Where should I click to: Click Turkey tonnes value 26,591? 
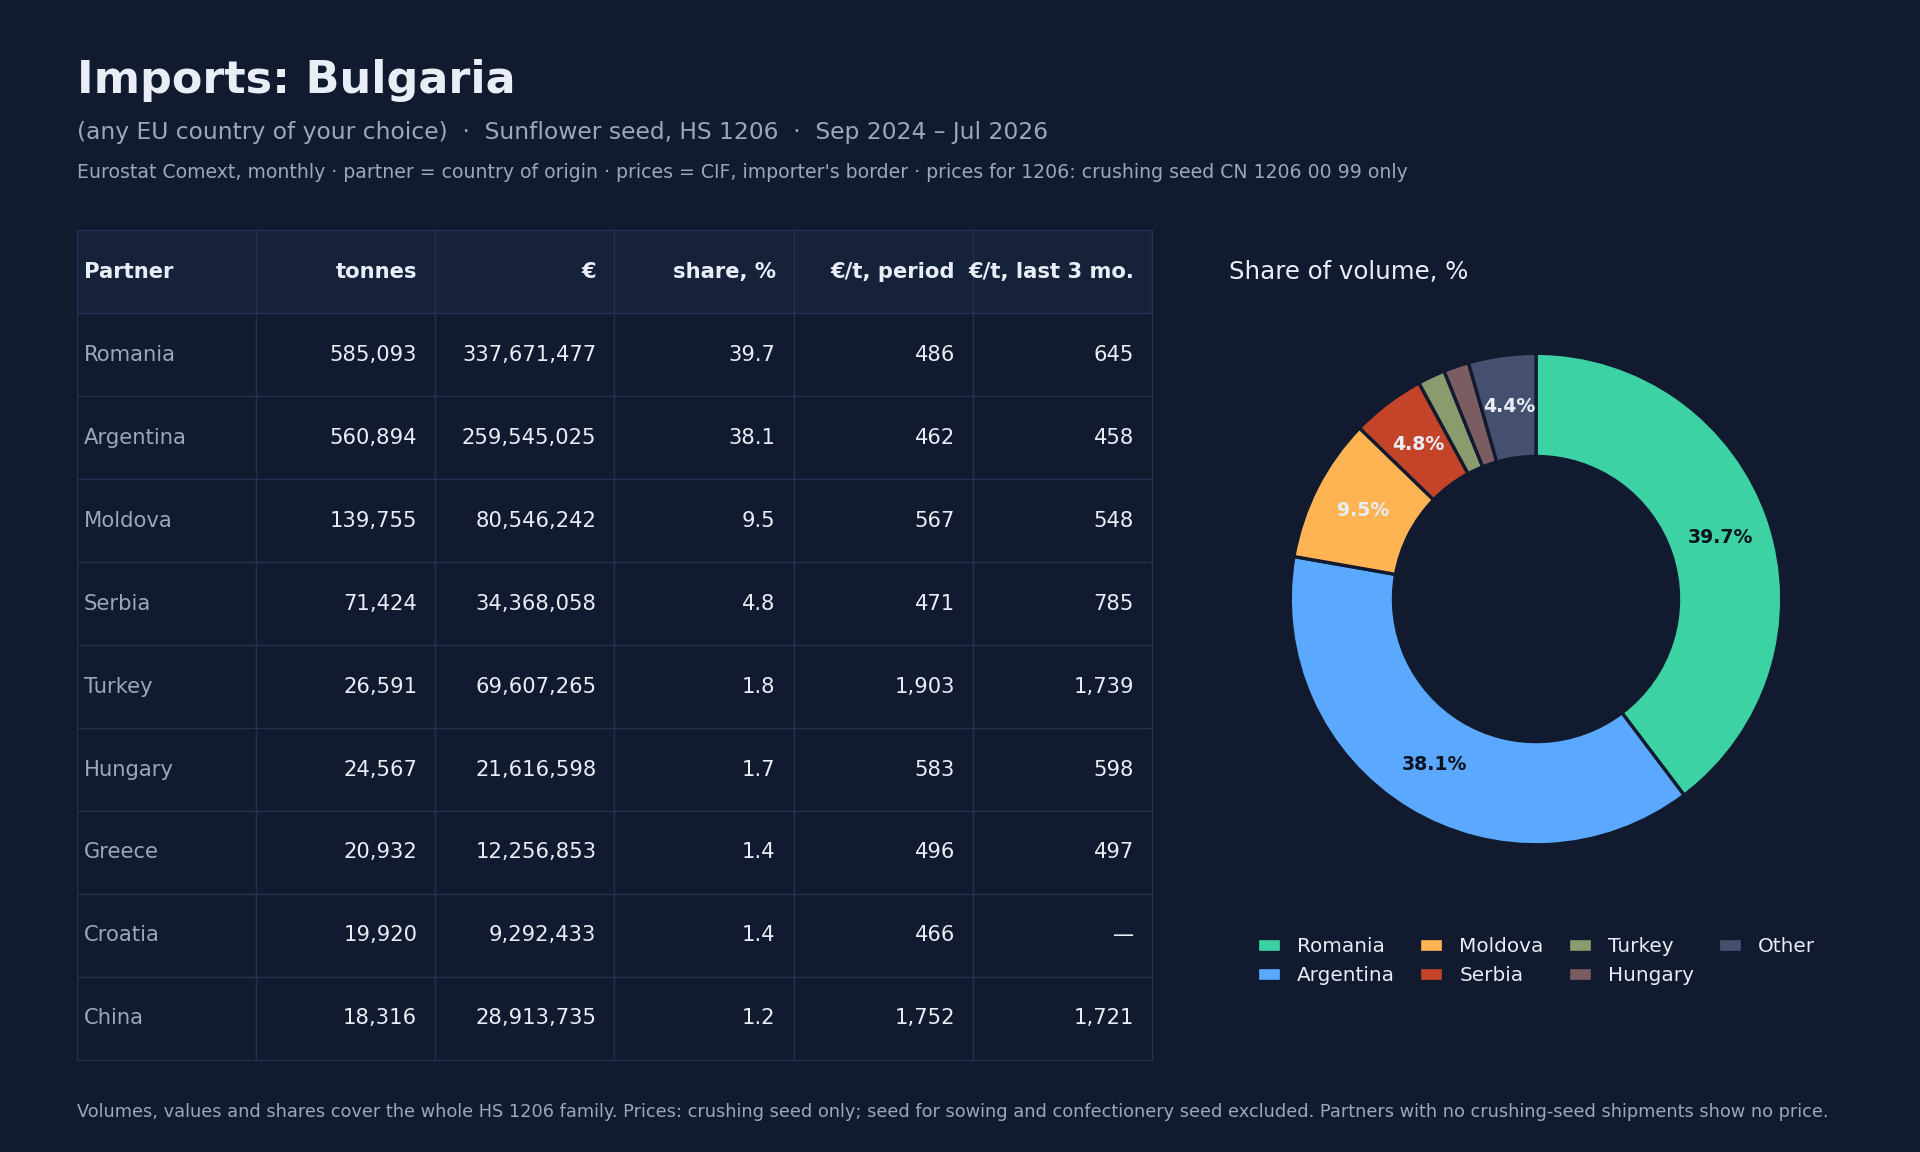point(380,687)
